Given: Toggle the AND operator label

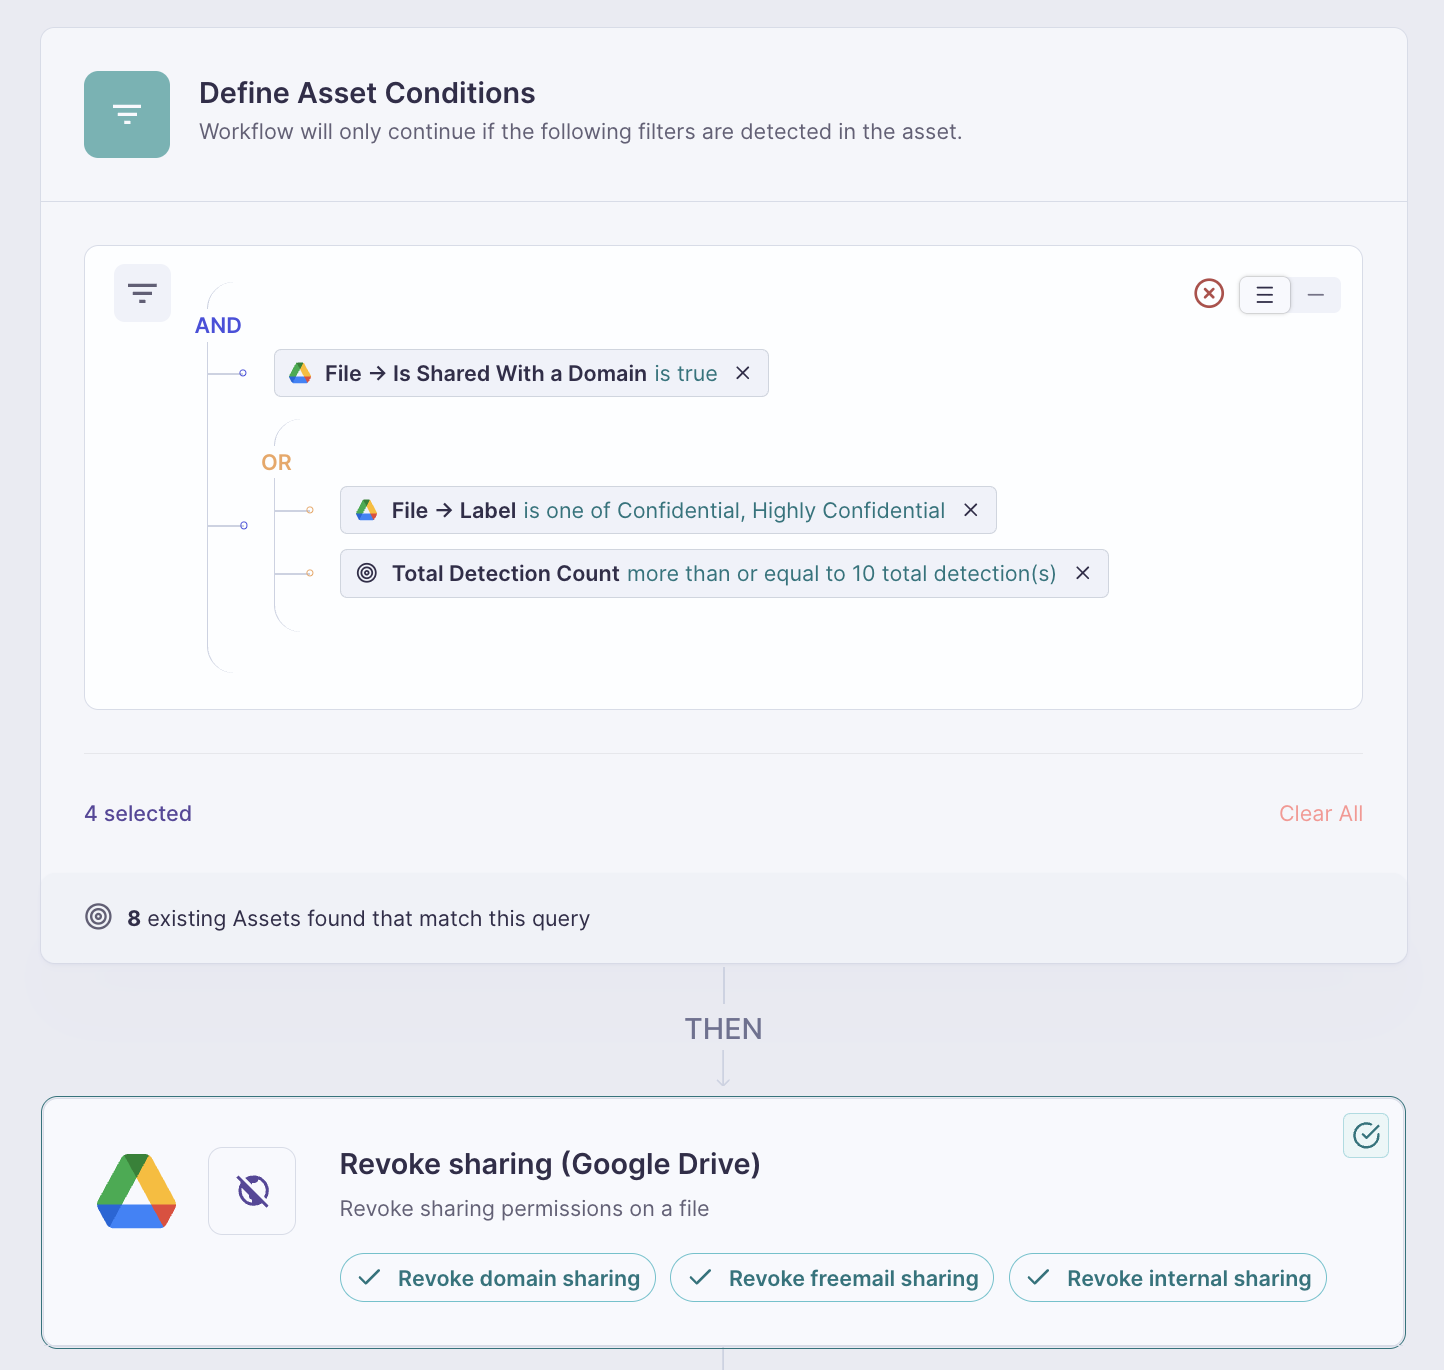Looking at the screenshot, I should click(x=218, y=325).
